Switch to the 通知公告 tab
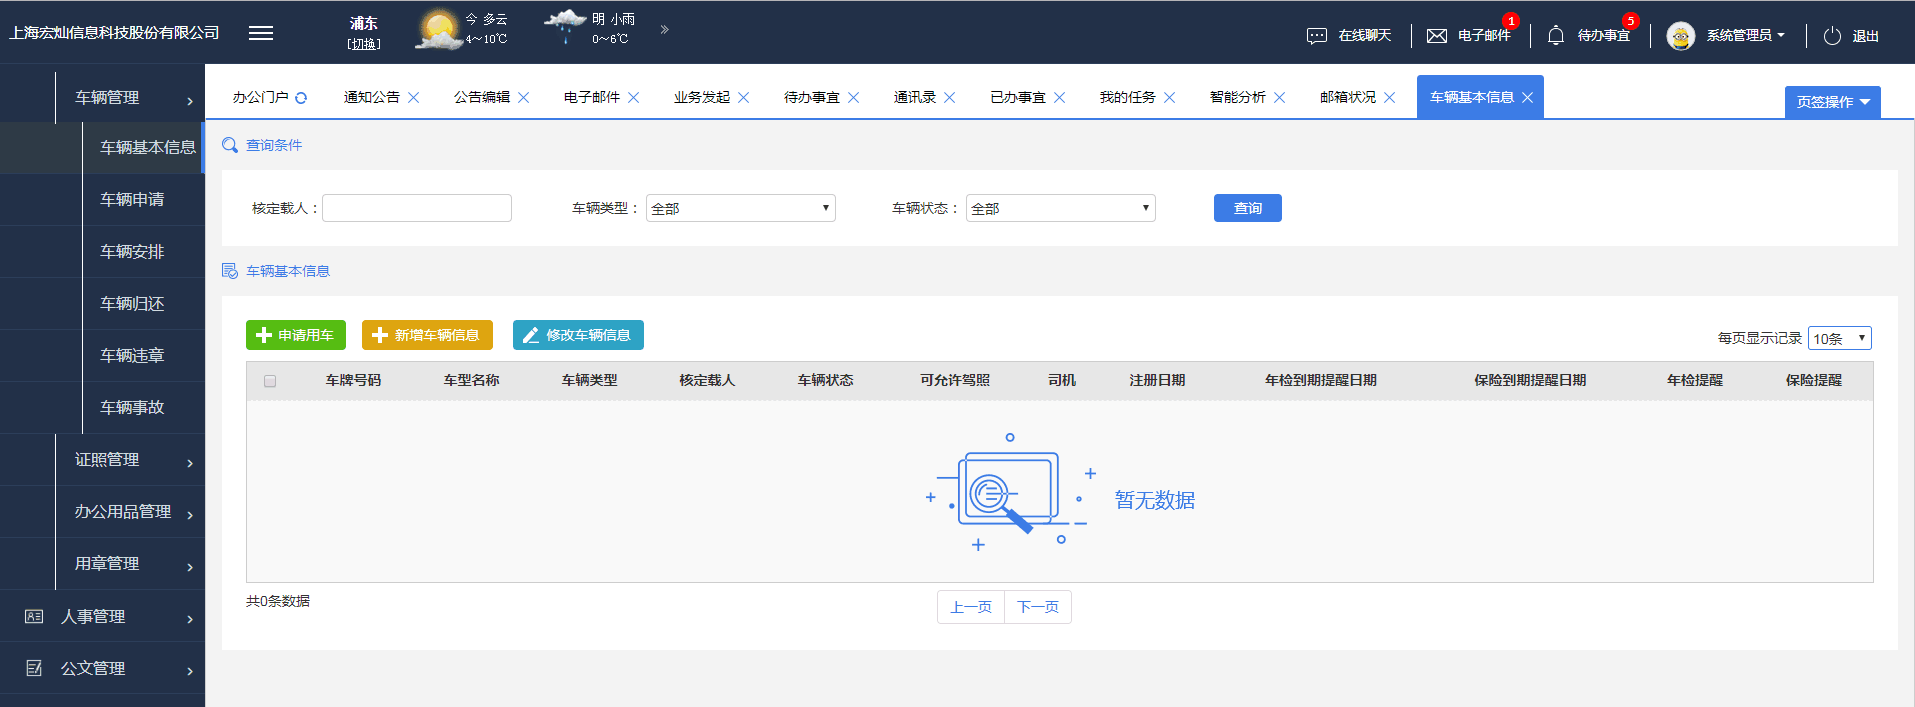1915x707 pixels. [x=372, y=98]
